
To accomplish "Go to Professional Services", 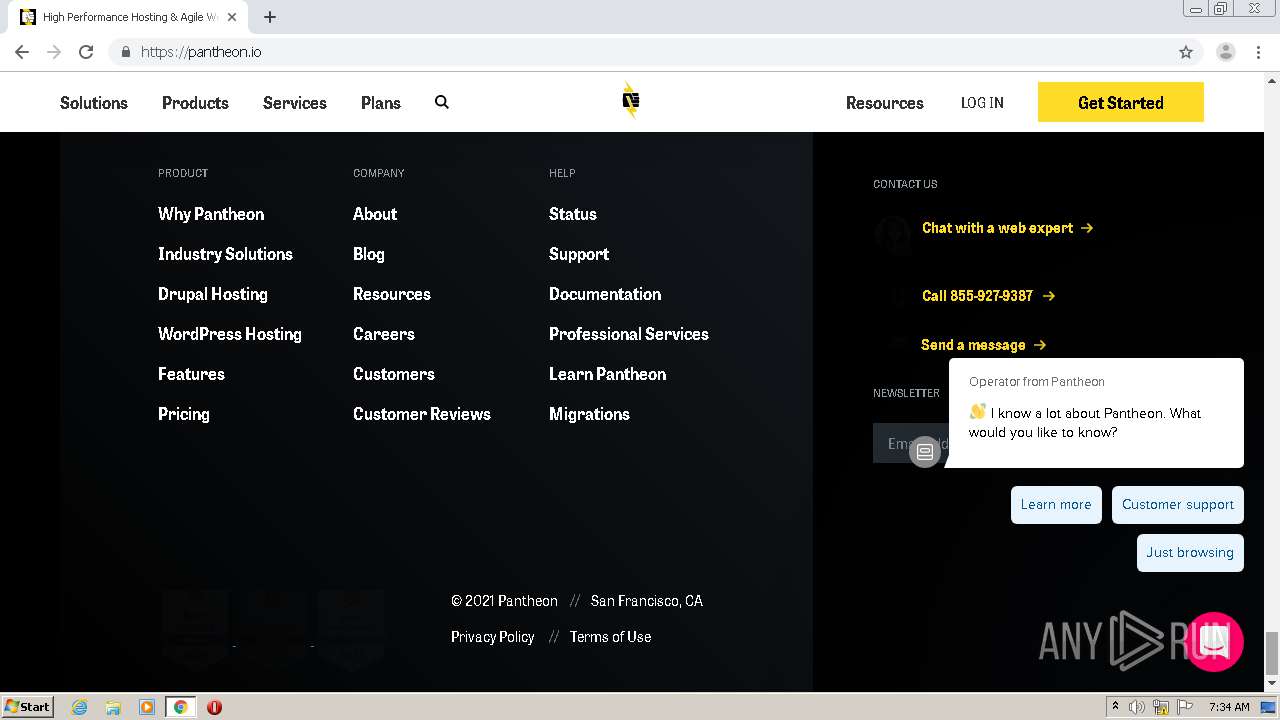I will tap(629, 334).
